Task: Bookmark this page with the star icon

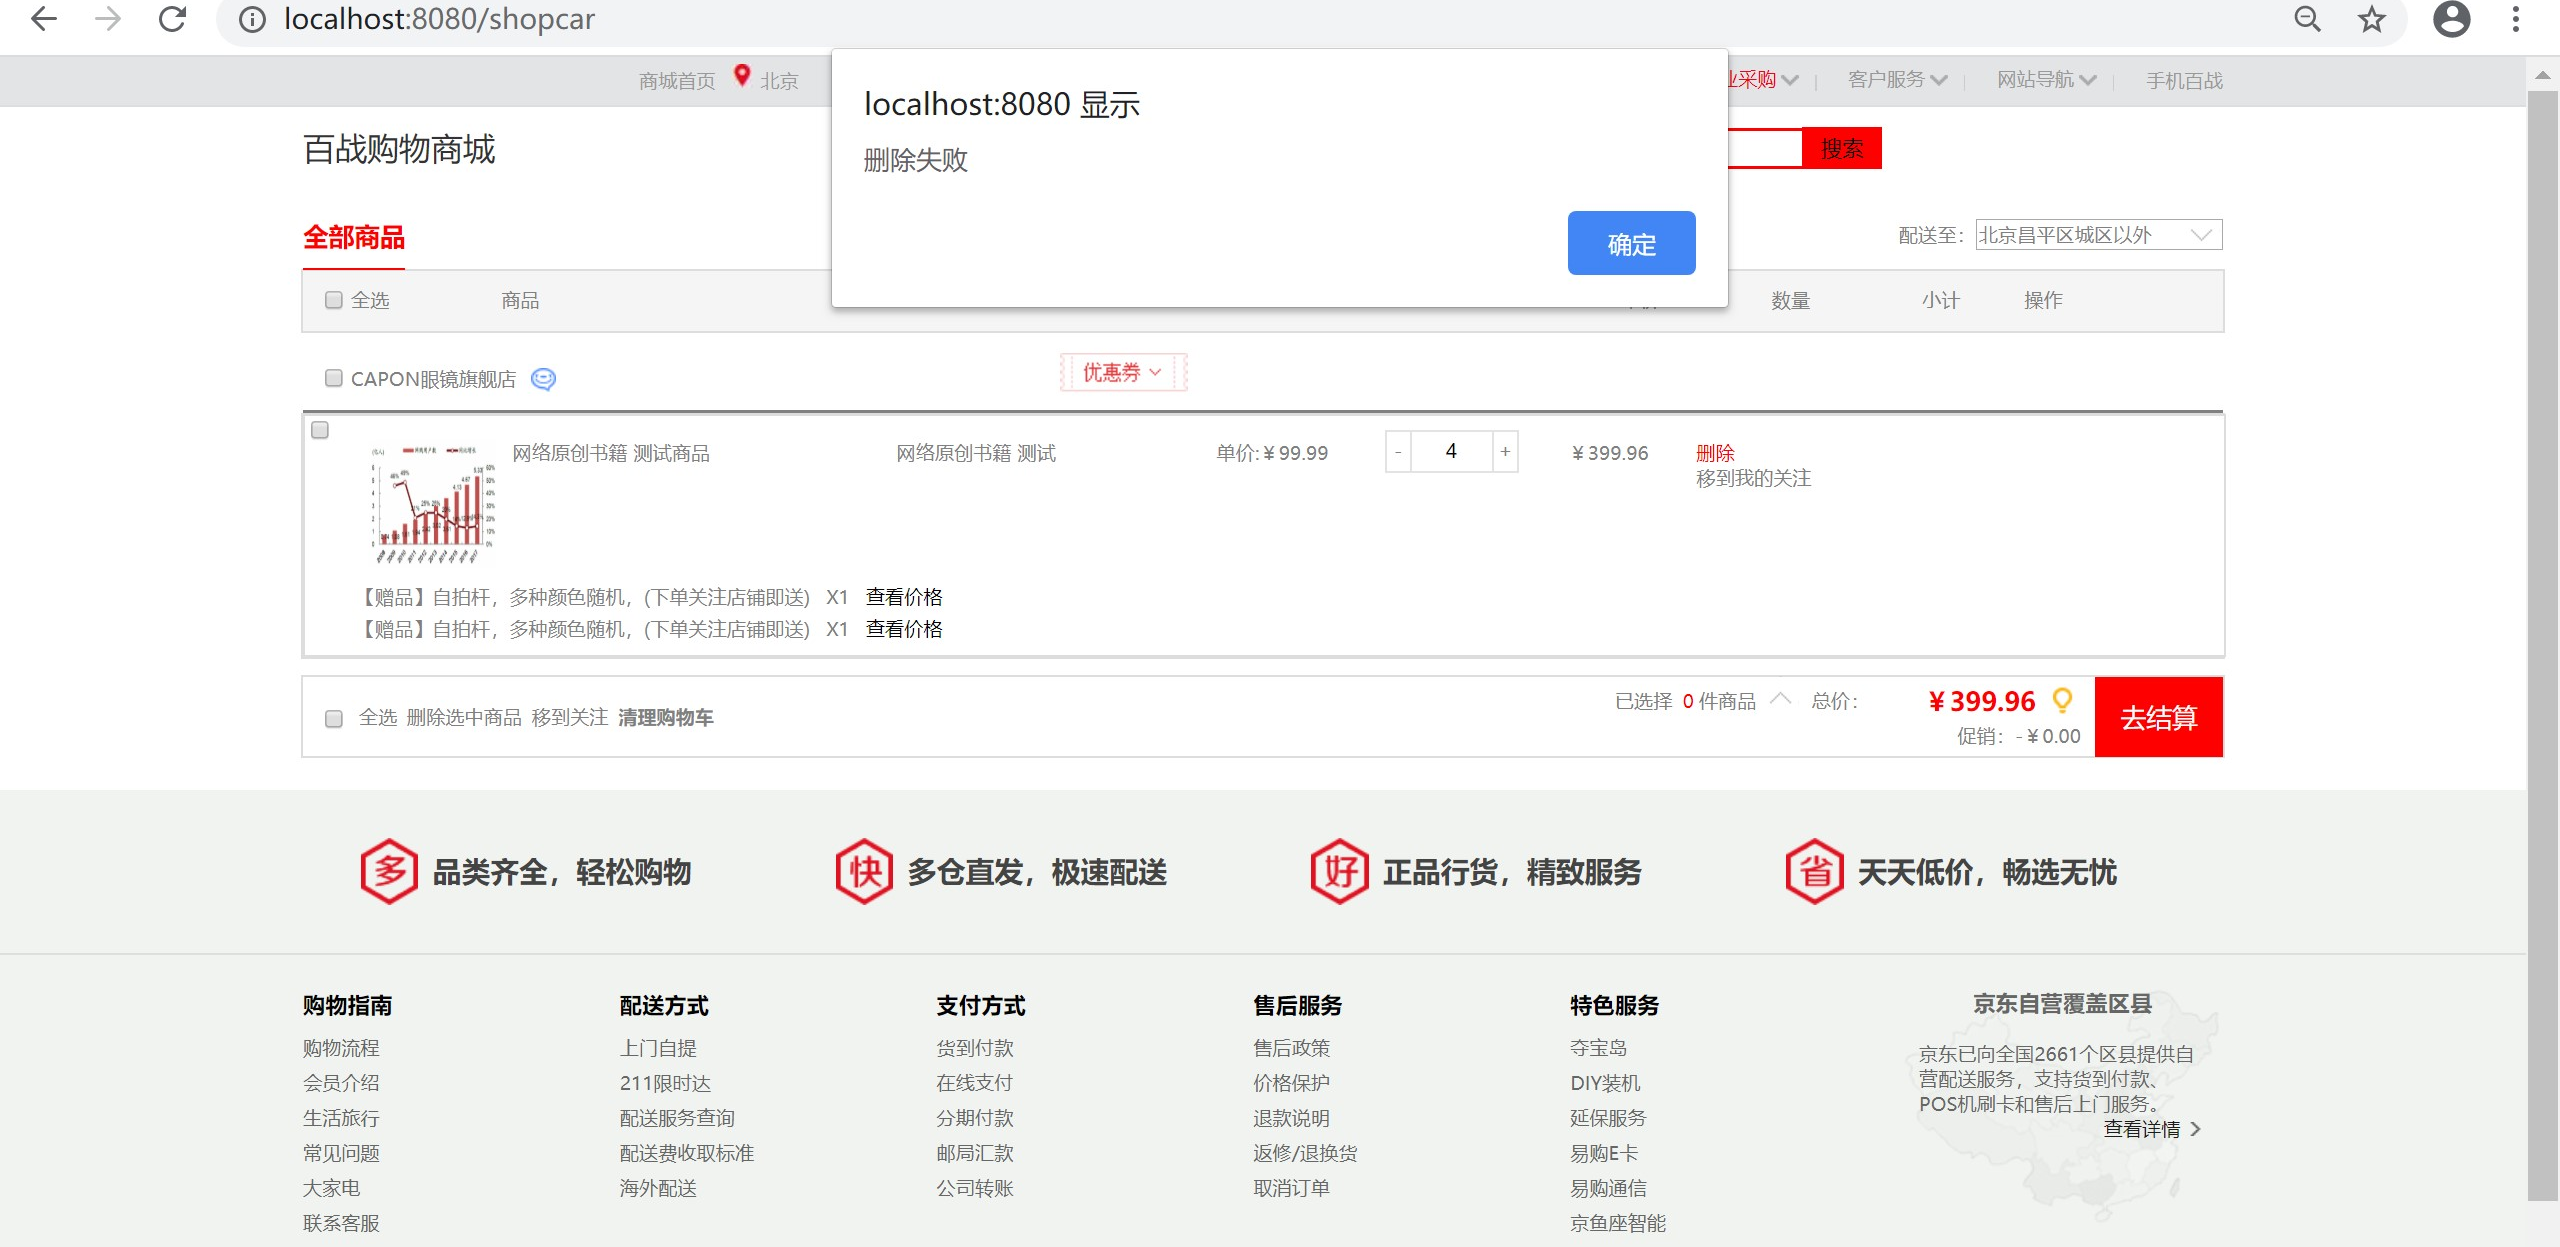Action: (x=2371, y=19)
